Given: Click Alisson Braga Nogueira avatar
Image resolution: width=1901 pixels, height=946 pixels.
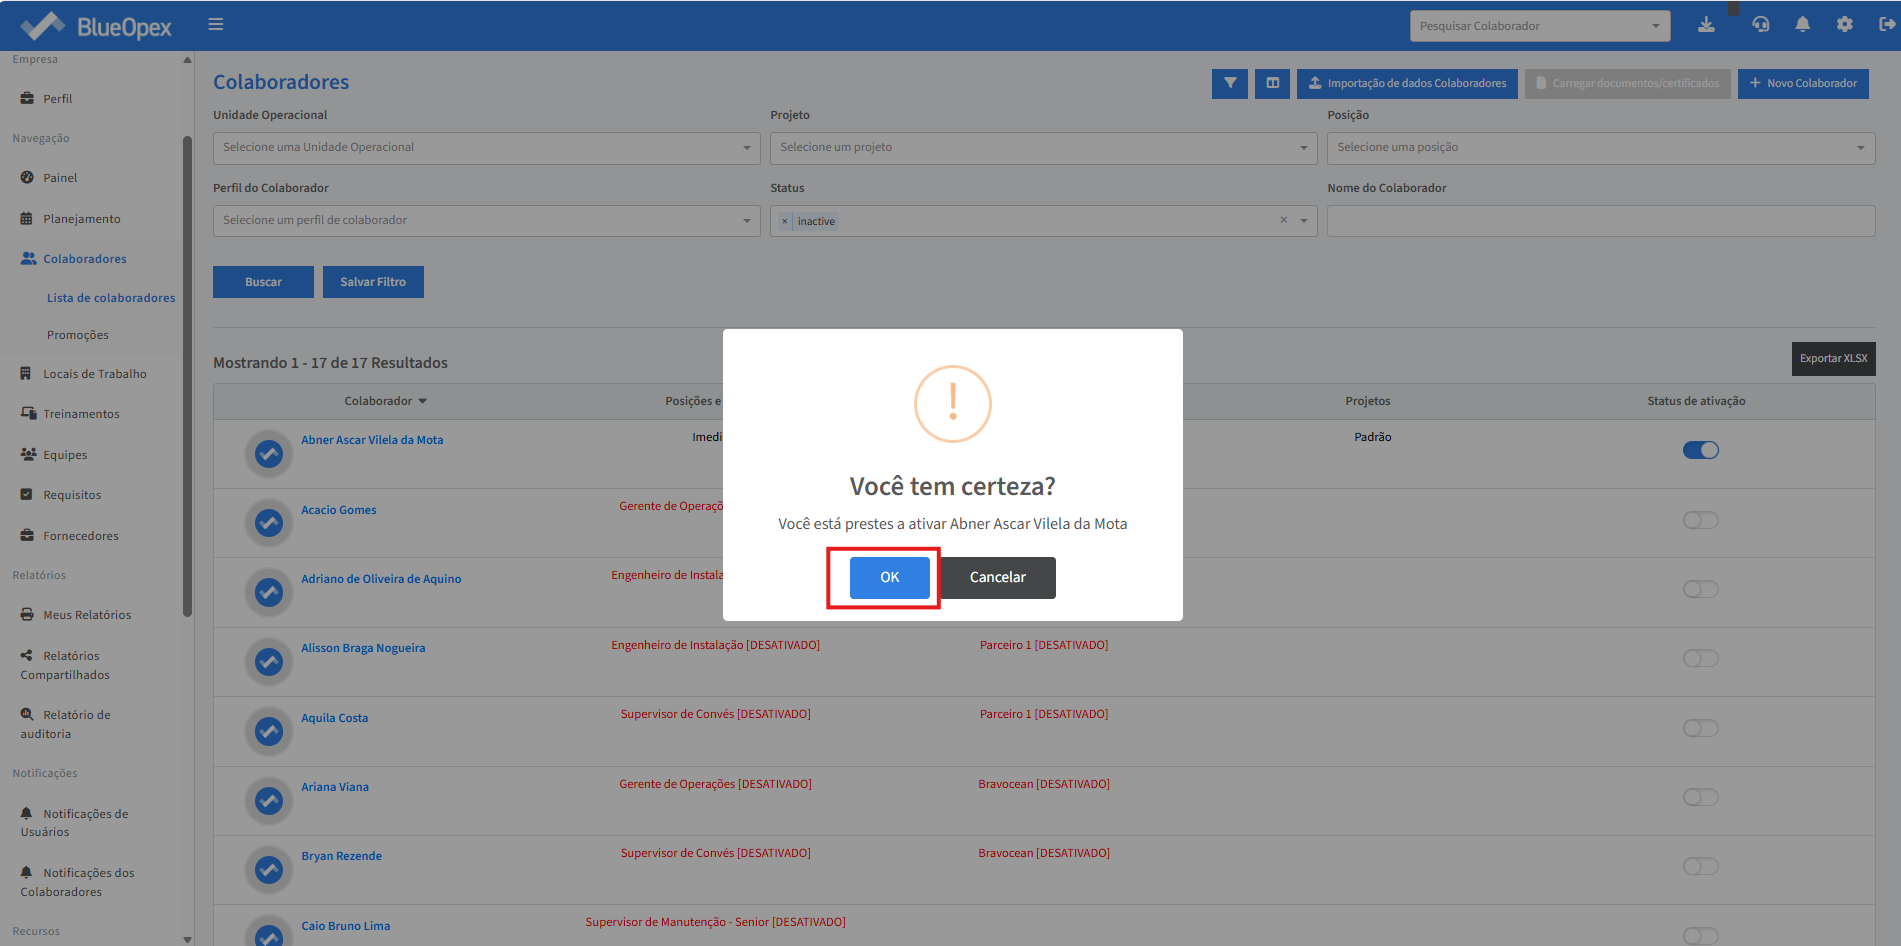Looking at the screenshot, I should (x=268, y=661).
